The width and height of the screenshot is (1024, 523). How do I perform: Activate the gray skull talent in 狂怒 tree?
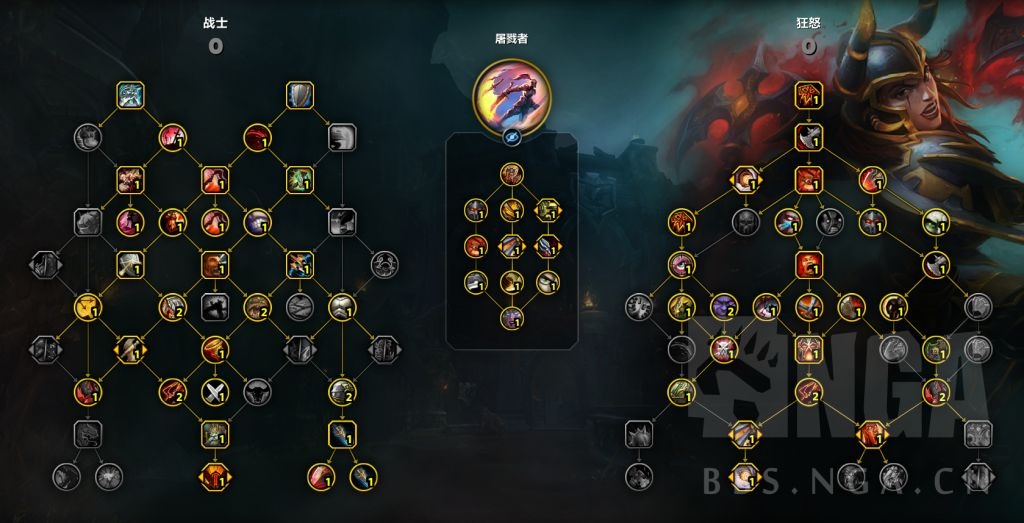(x=745, y=223)
